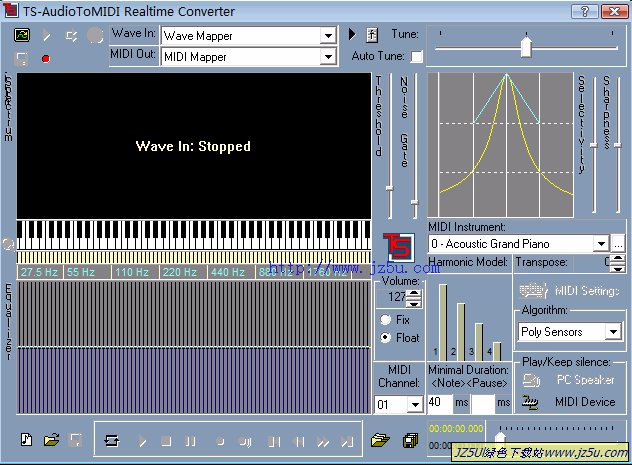Click the Tune slider handle
The image size is (632, 465).
click(x=526, y=47)
